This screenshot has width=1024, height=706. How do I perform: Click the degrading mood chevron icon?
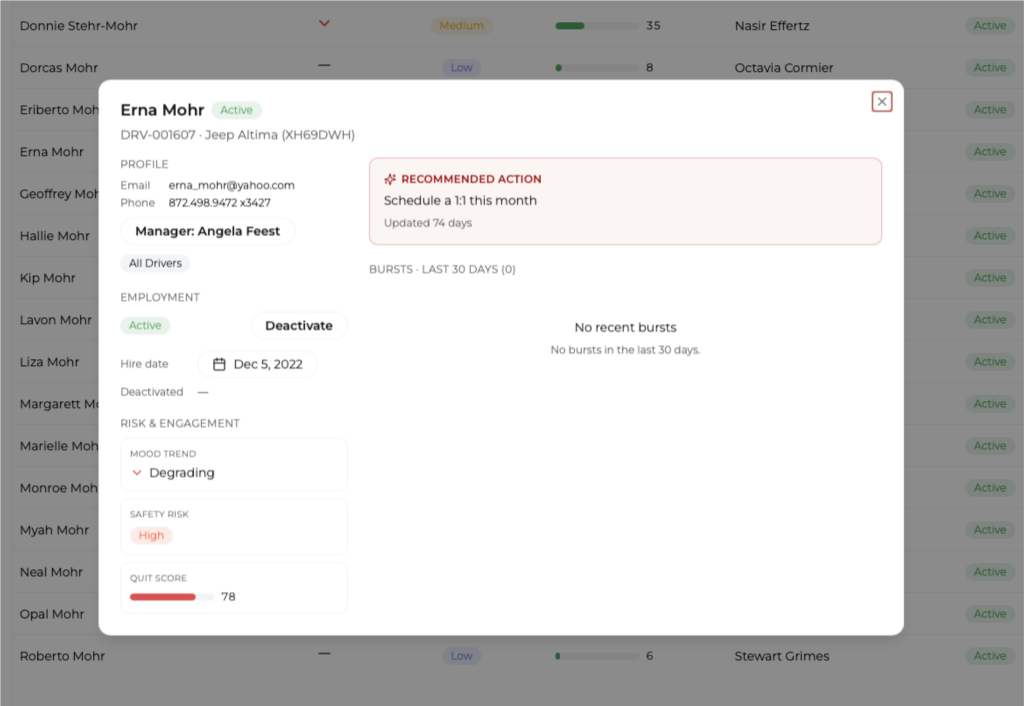(136, 472)
